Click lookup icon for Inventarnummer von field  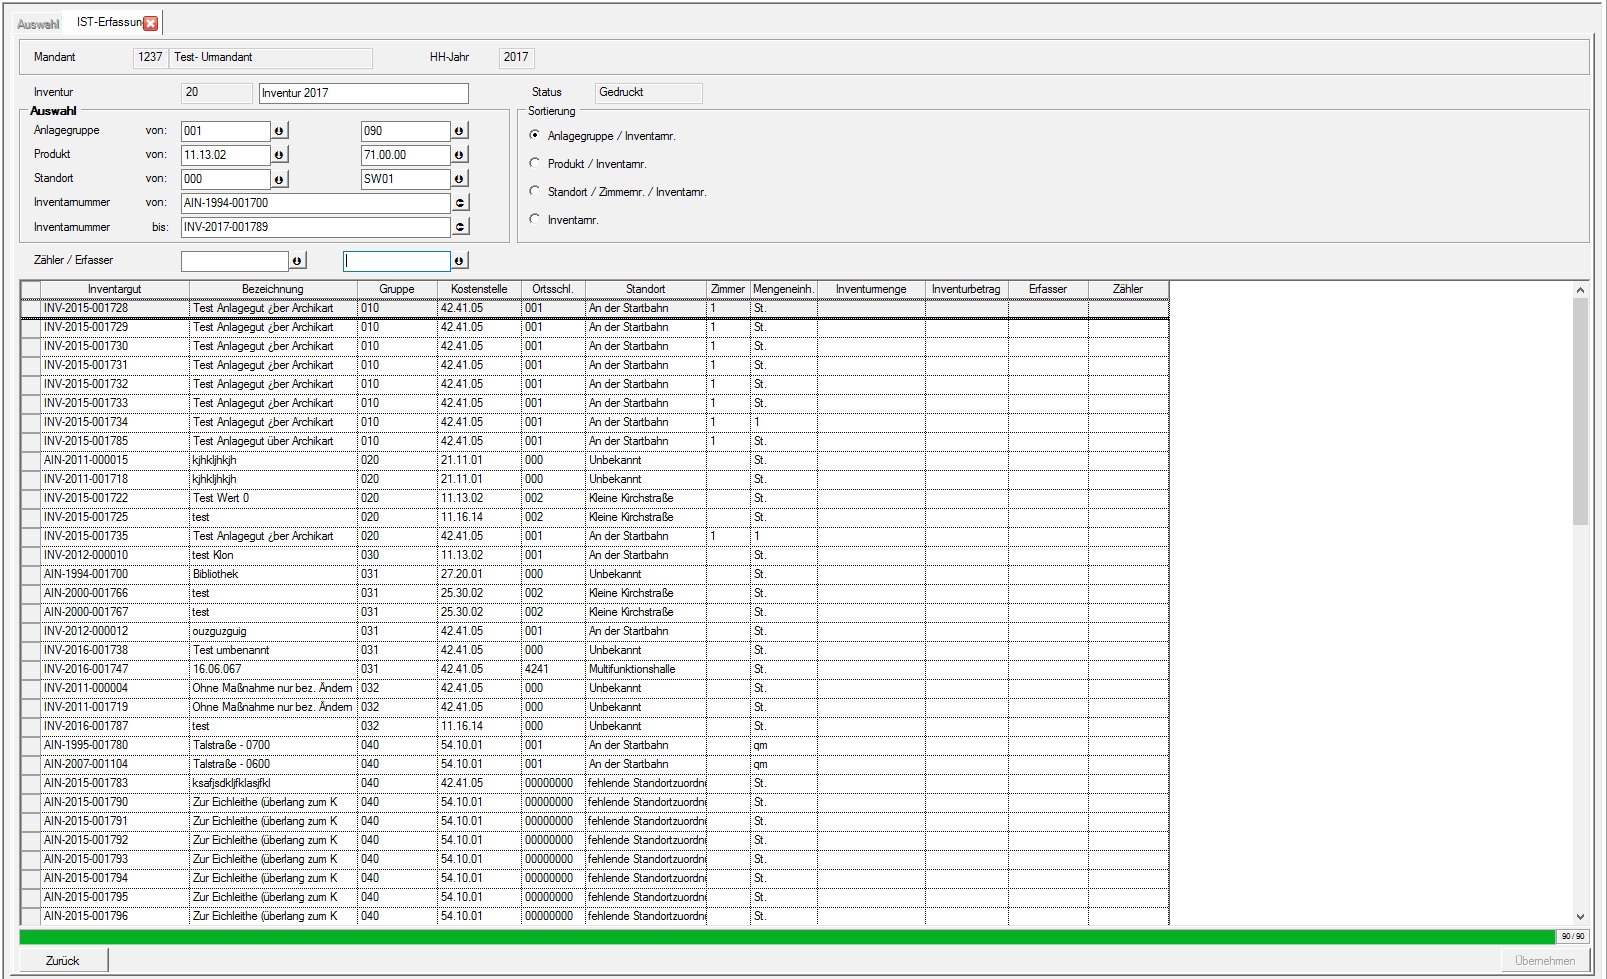click(460, 203)
